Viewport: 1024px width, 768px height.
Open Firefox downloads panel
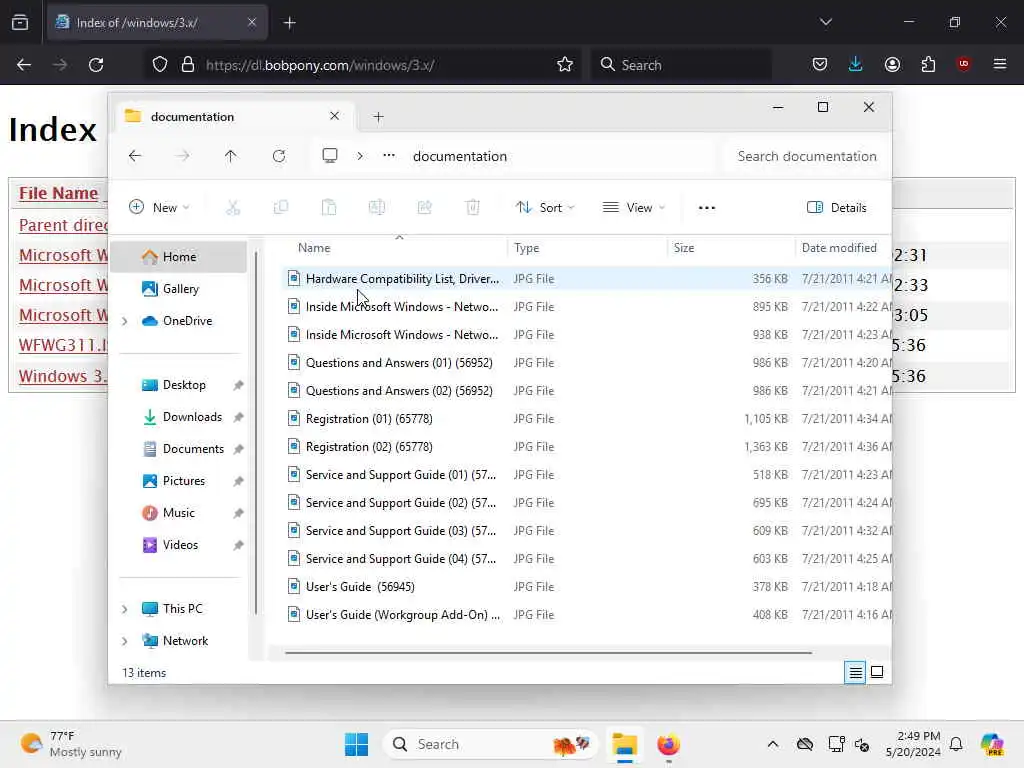click(856, 64)
